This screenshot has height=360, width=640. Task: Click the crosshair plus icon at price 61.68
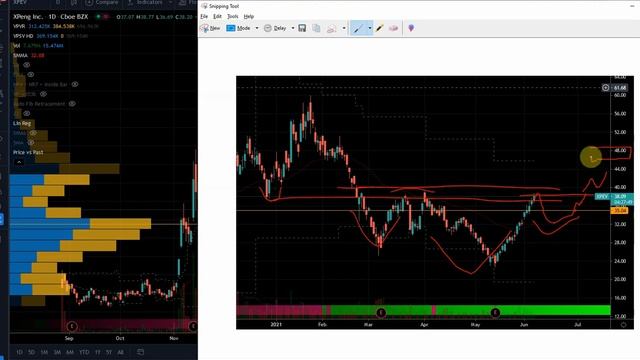coord(606,88)
